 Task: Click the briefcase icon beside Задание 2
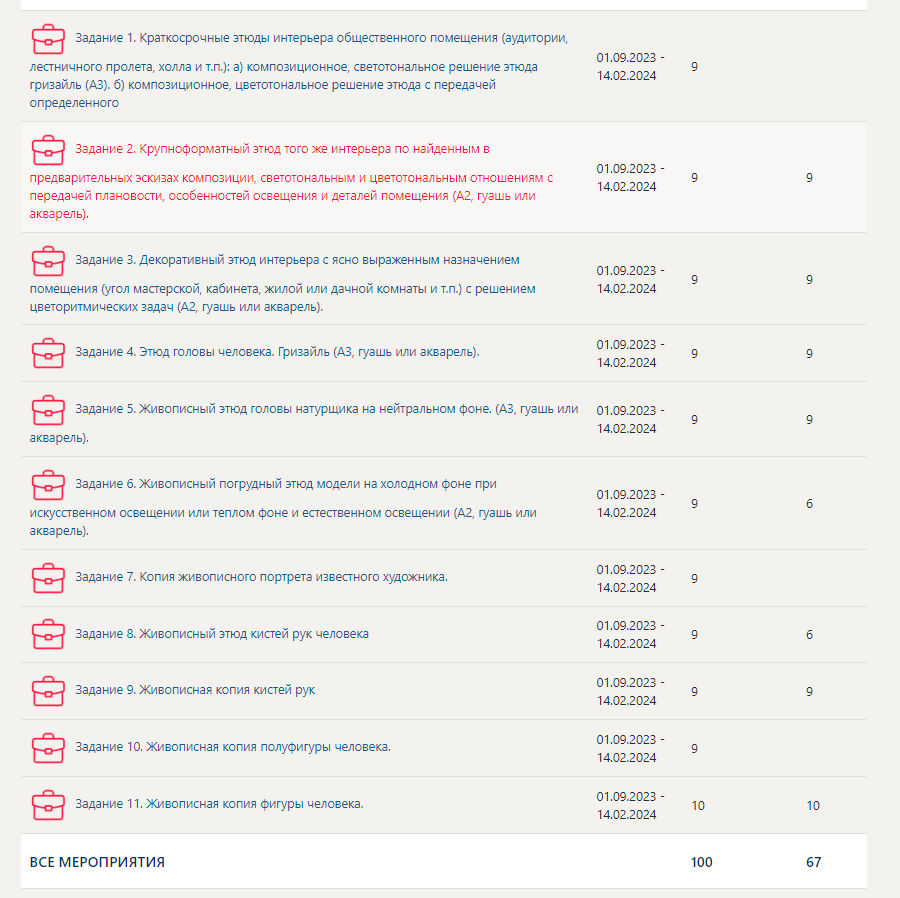(48, 150)
